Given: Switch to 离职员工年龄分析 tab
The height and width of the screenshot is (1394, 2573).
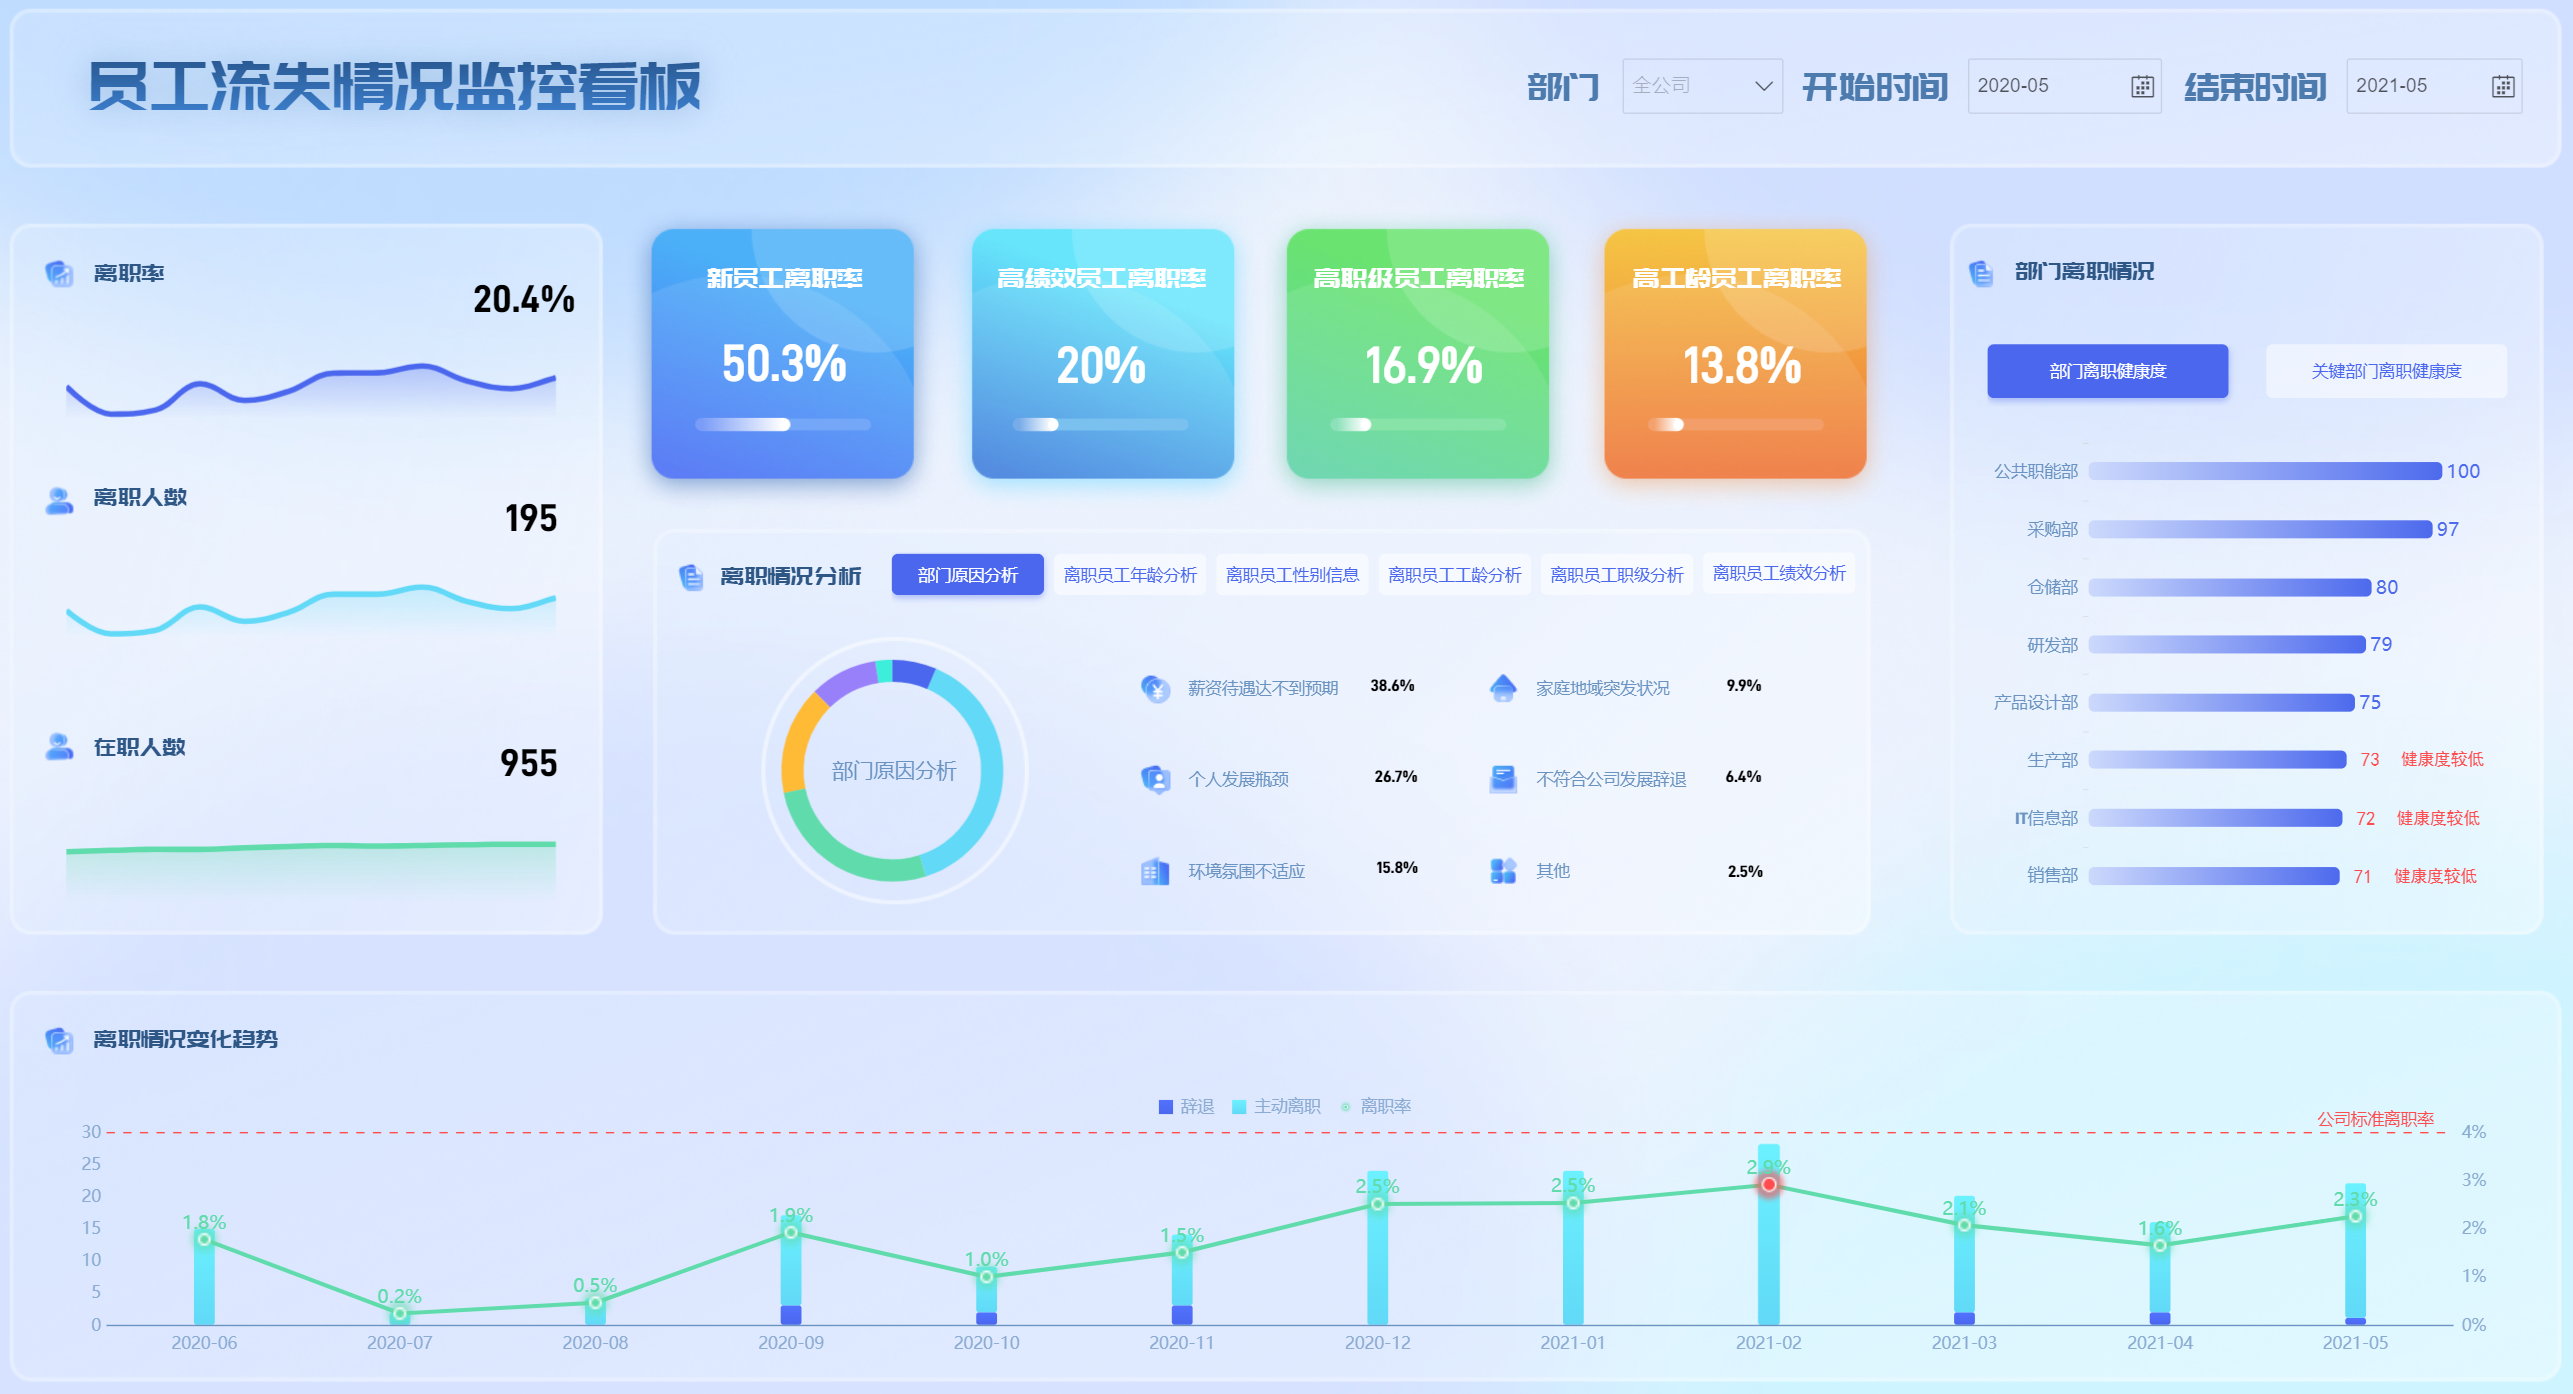Looking at the screenshot, I should point(1129,575).
